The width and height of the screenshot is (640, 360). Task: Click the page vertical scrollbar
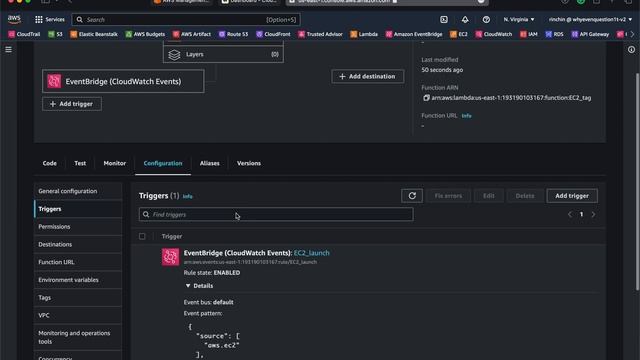click(x=638, y=182)
